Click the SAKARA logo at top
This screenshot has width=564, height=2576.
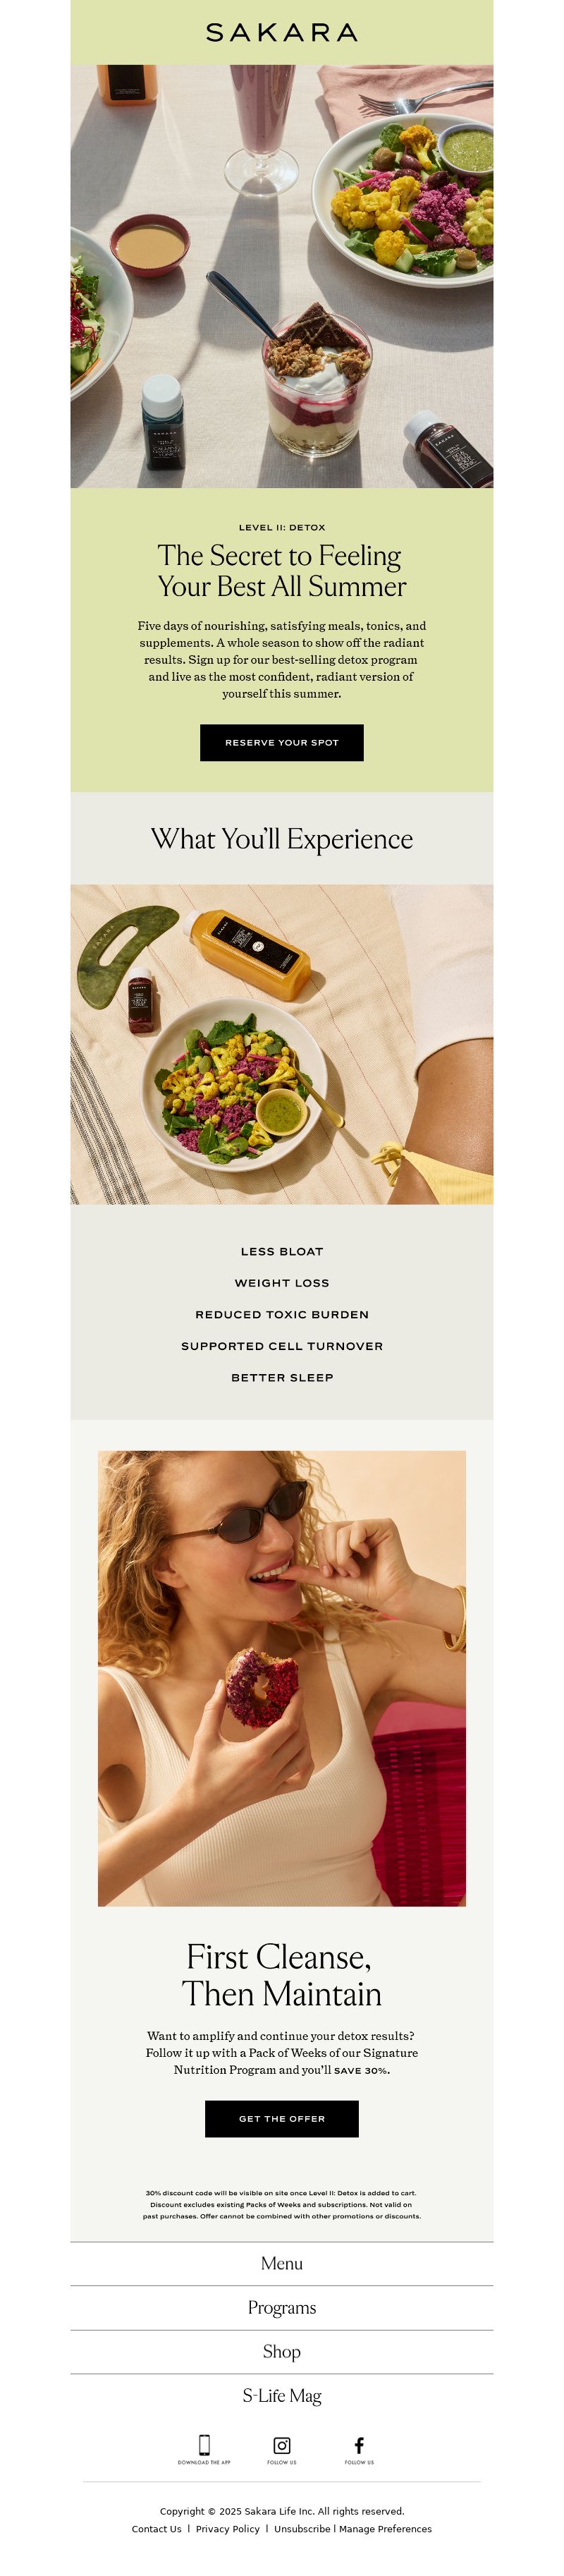tap(282, 33)
